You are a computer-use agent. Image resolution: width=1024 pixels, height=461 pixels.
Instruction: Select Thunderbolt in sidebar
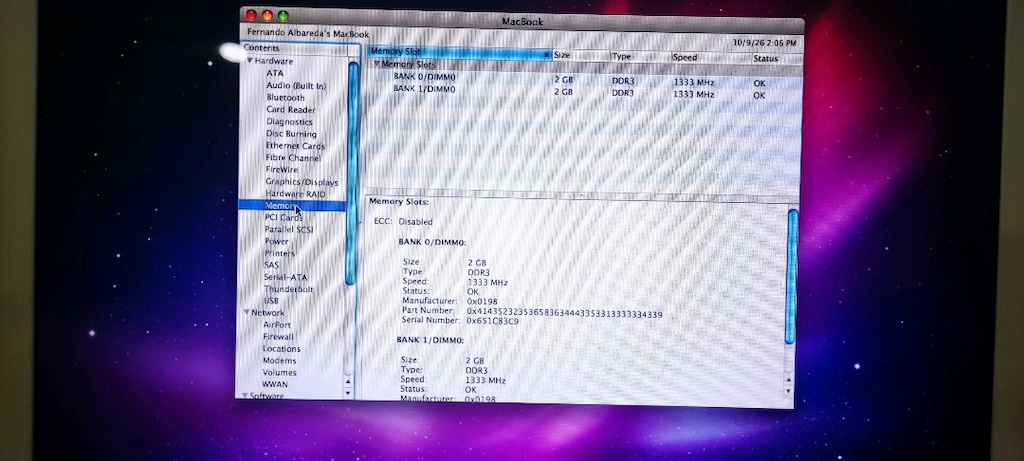[289, 289]
